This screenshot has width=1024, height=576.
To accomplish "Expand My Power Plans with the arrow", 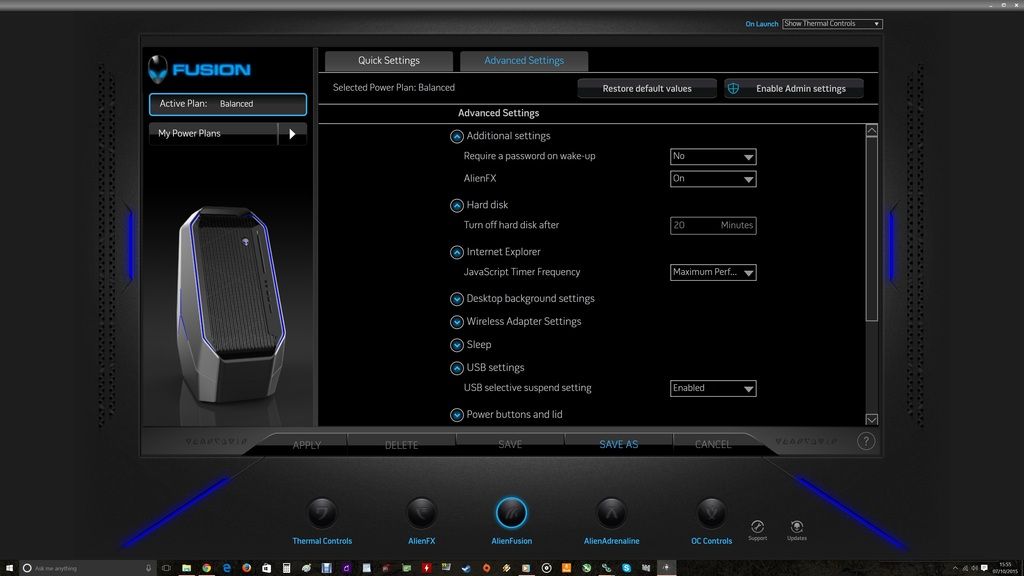I will point(293,134).
